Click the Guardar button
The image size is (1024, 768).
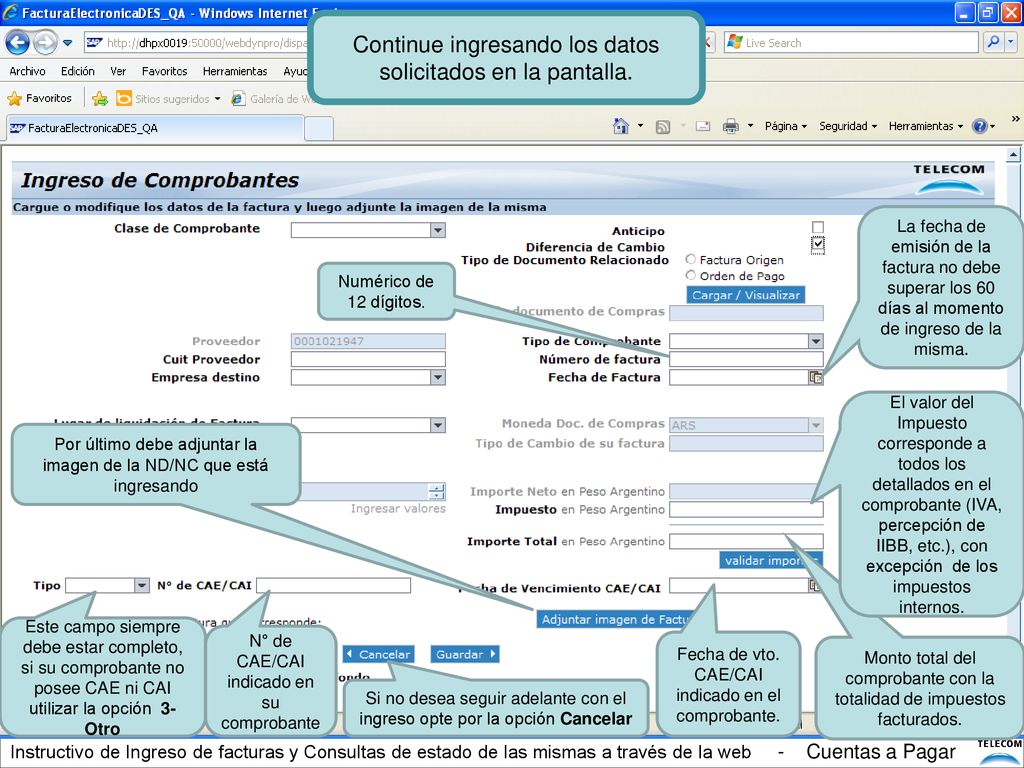(x=464, y=654)
